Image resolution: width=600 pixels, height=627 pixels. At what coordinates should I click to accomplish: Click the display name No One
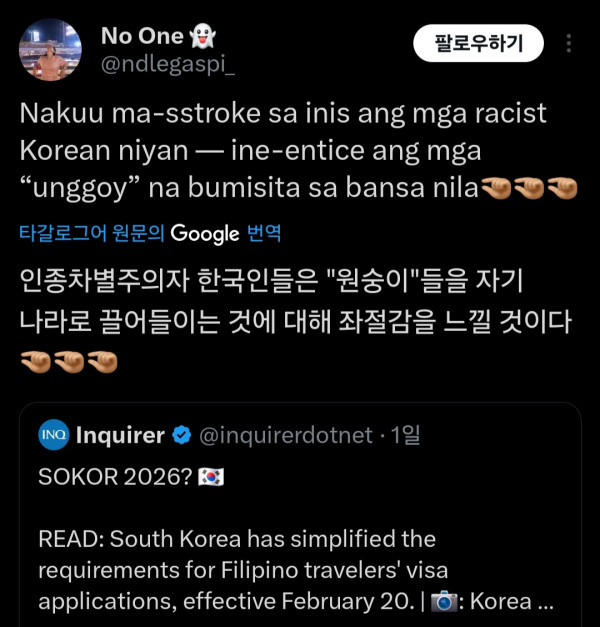141,36
